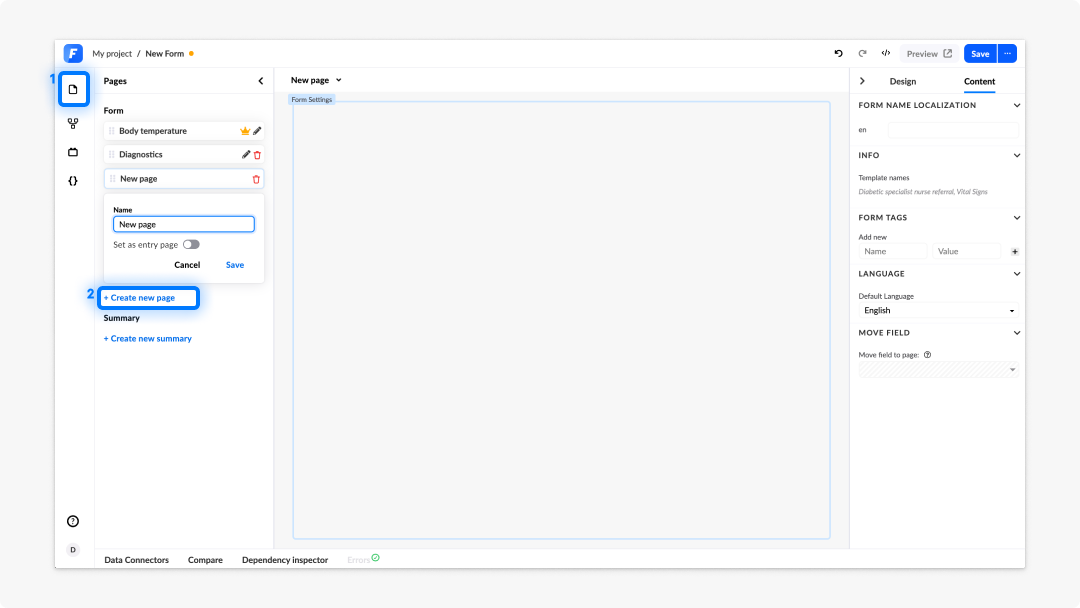1080x608 pixels.
Task: Click the Move field help icon
Action: (x=928, y=355)
